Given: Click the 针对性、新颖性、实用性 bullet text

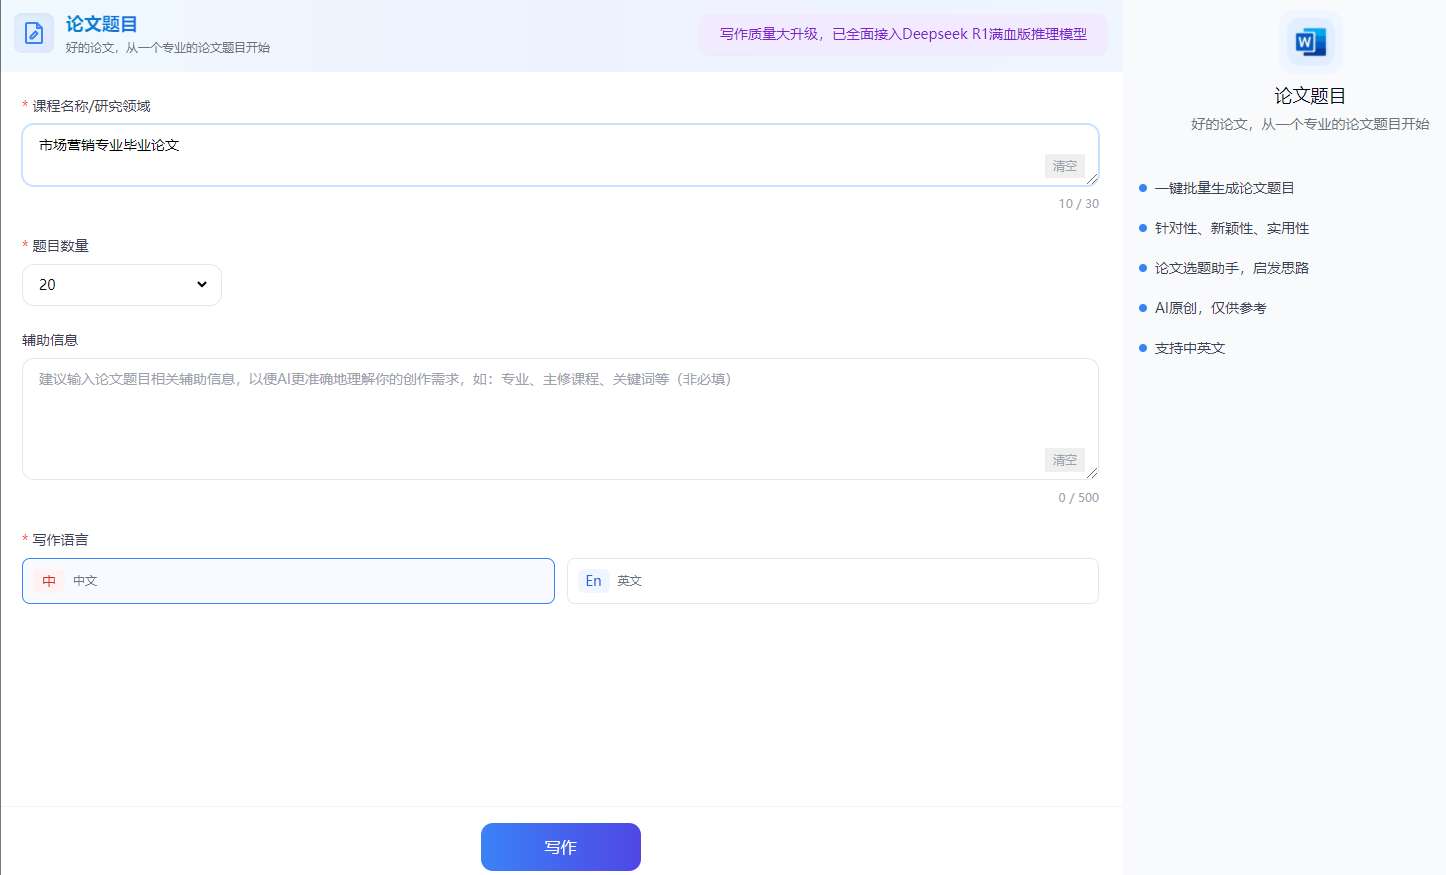Looking at the screenshot, I should 1232,228.
